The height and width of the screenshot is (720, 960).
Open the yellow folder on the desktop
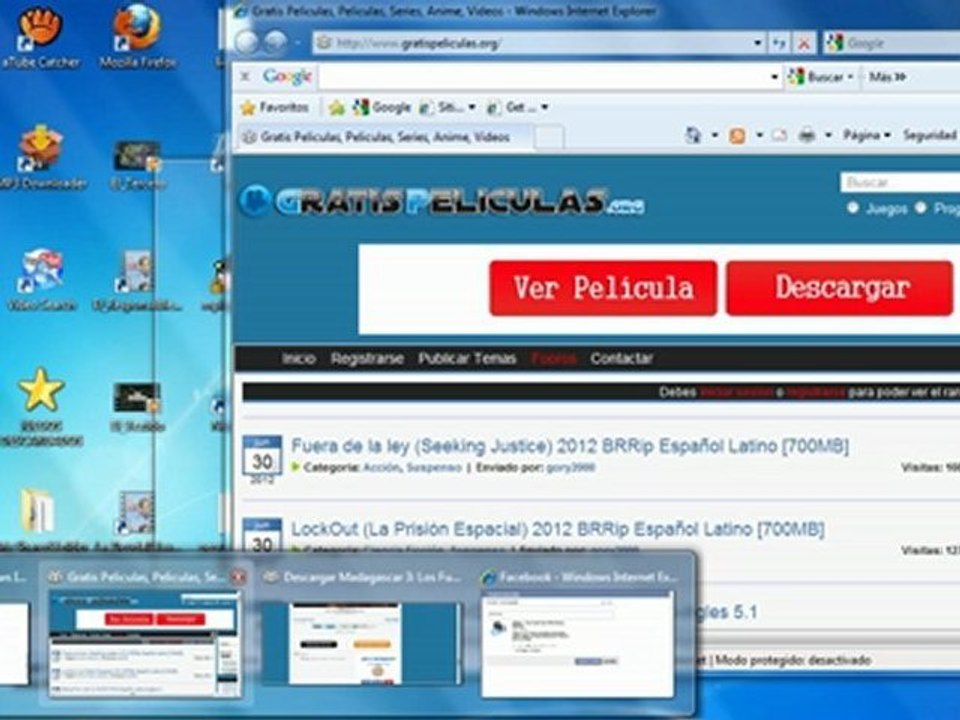(x=38, y=511)
